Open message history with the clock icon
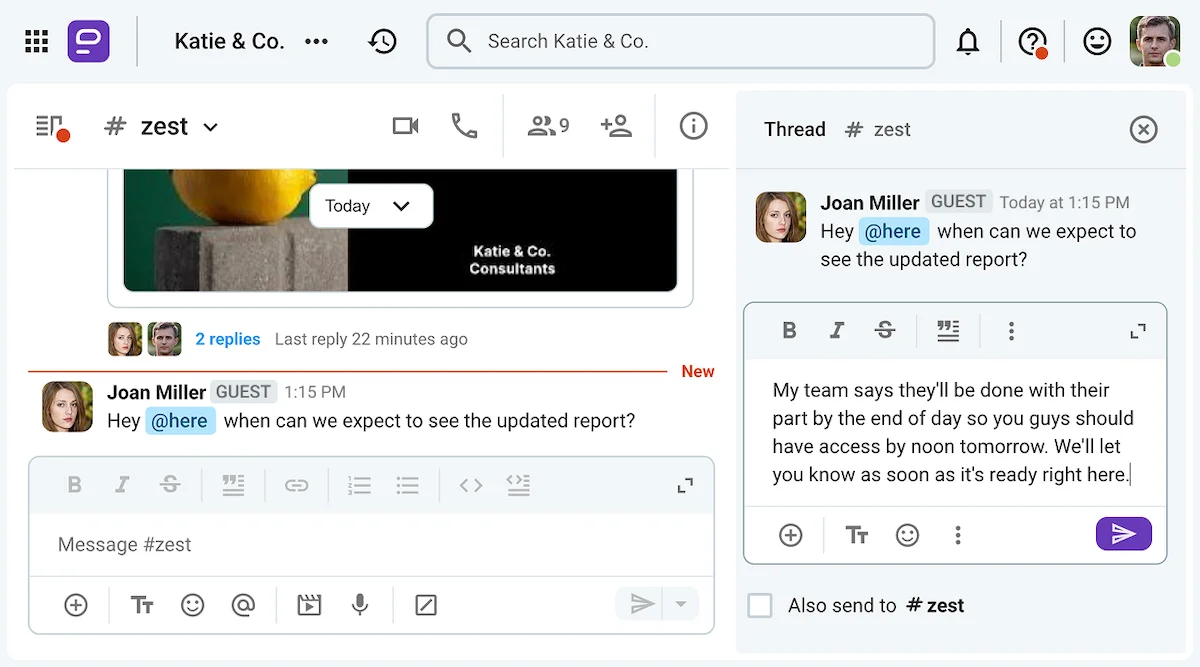 click(x=383, y=41)
